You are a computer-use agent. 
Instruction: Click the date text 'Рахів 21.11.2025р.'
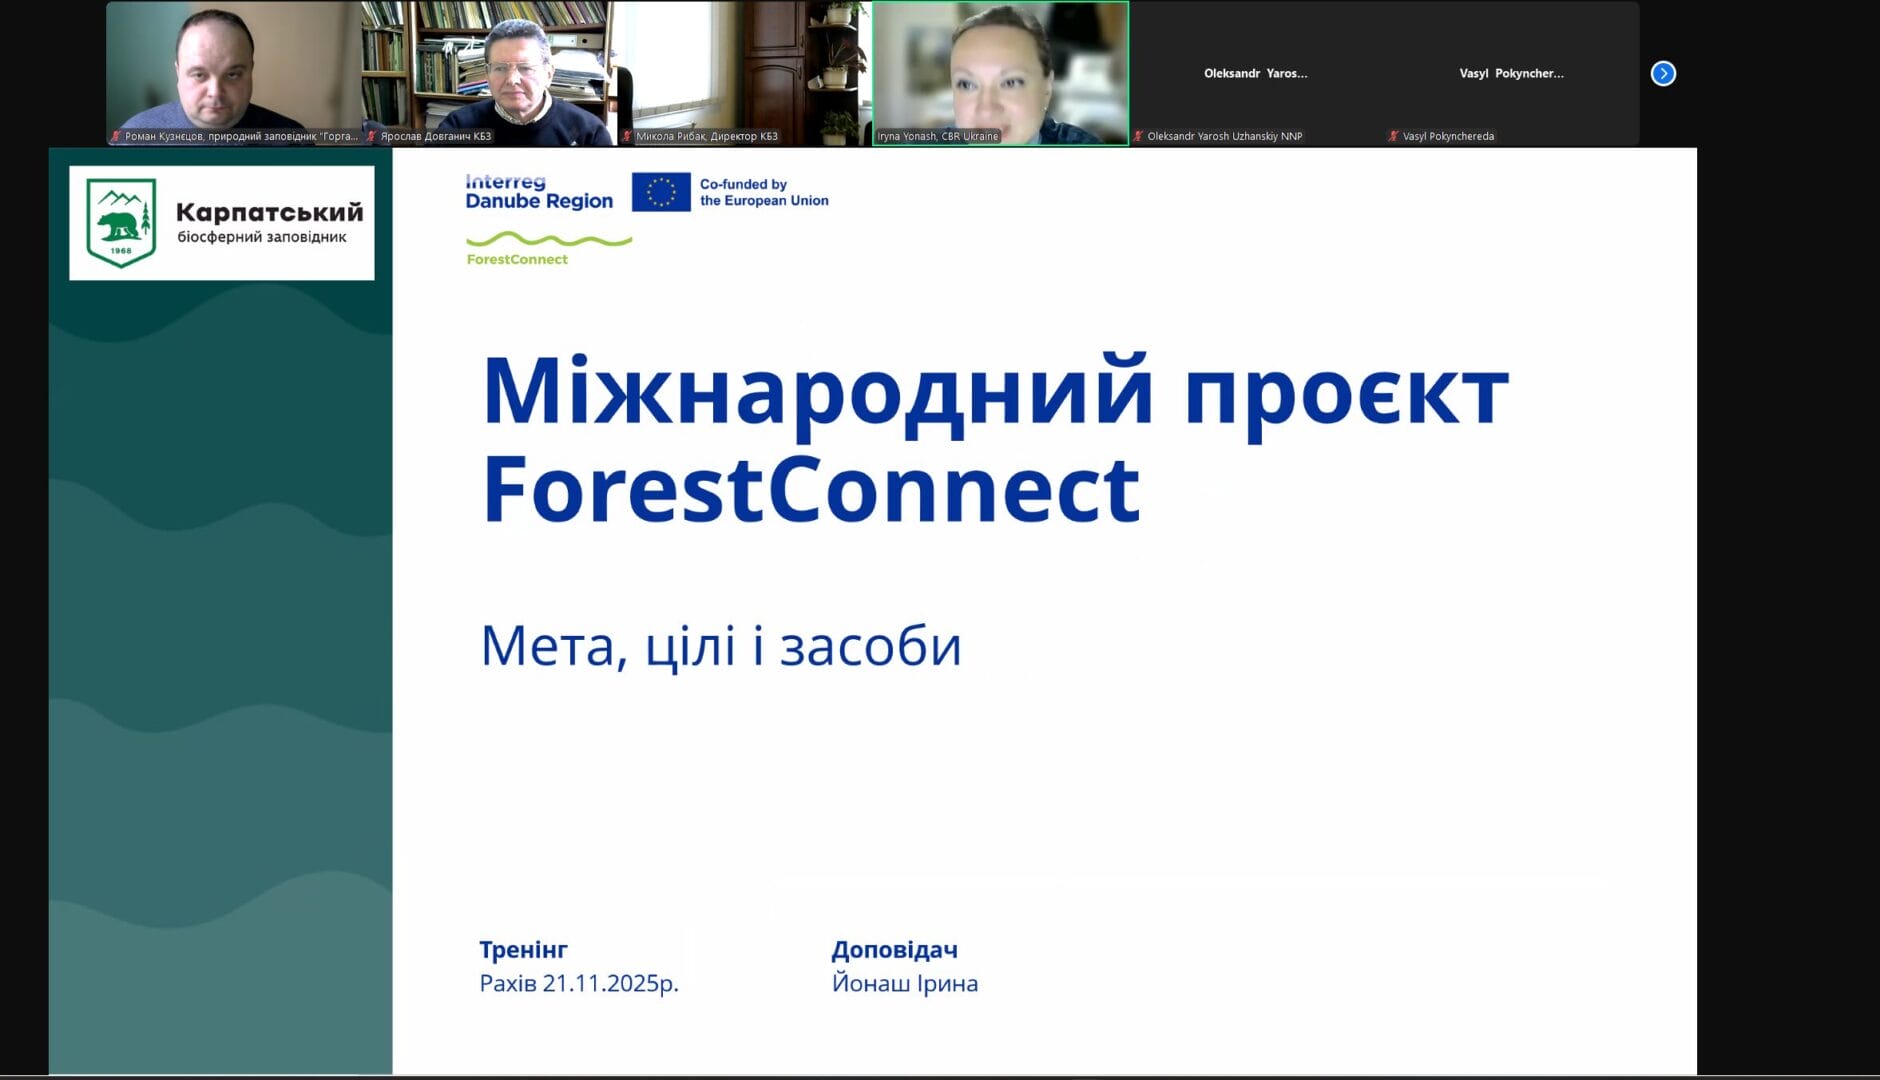point(578,983)
